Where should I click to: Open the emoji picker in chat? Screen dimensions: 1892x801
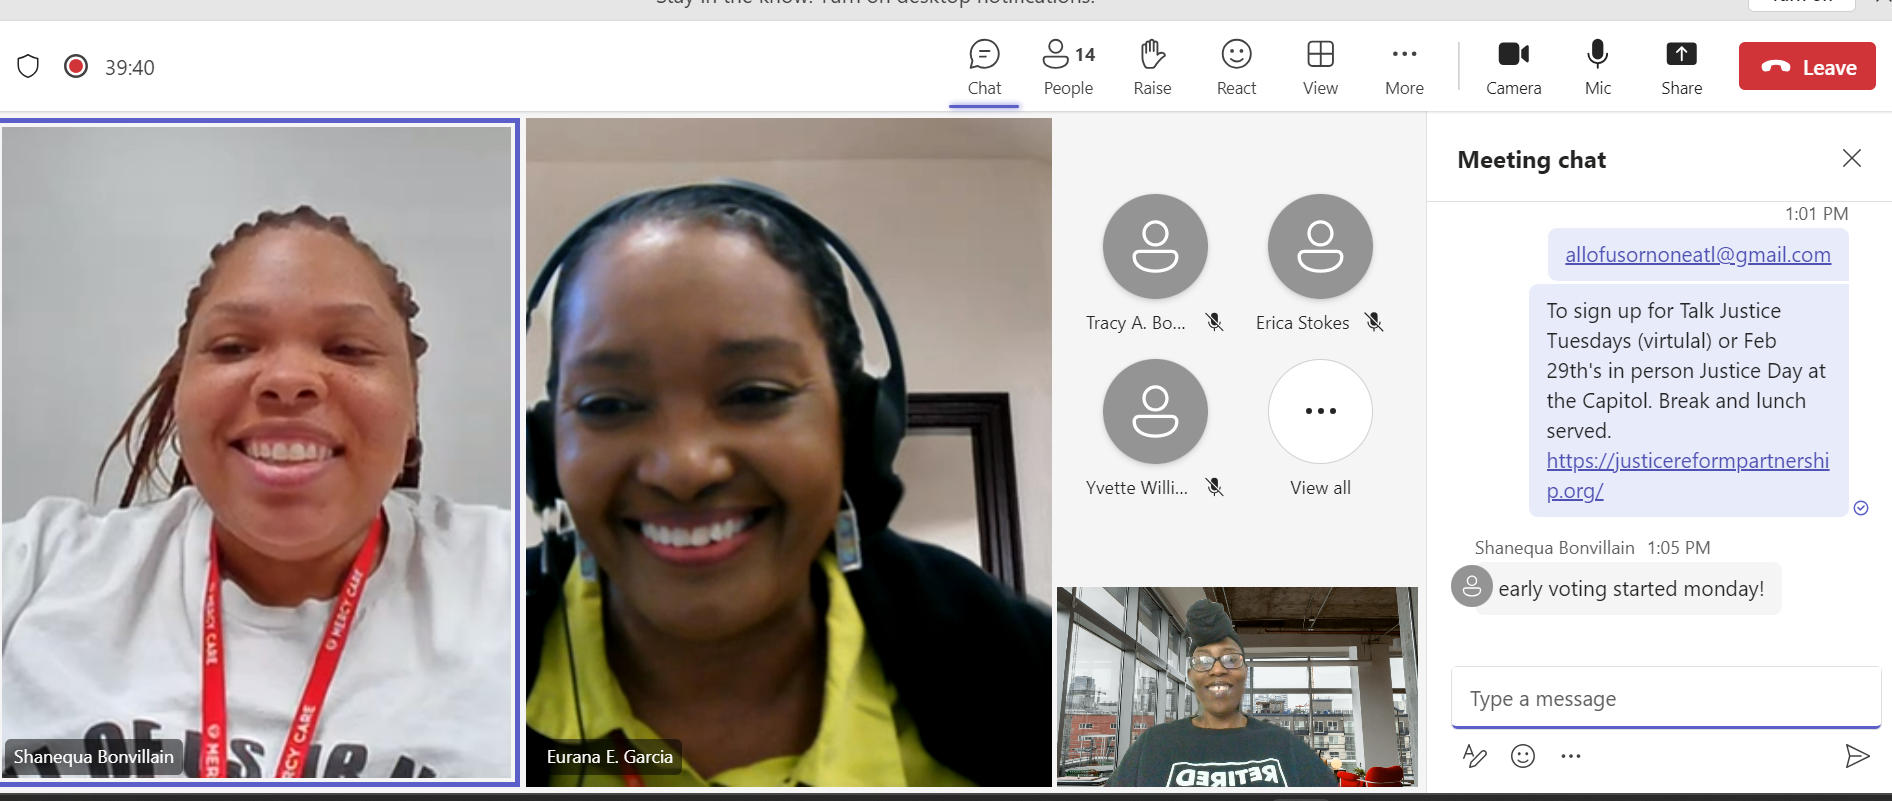[1523, 756]
